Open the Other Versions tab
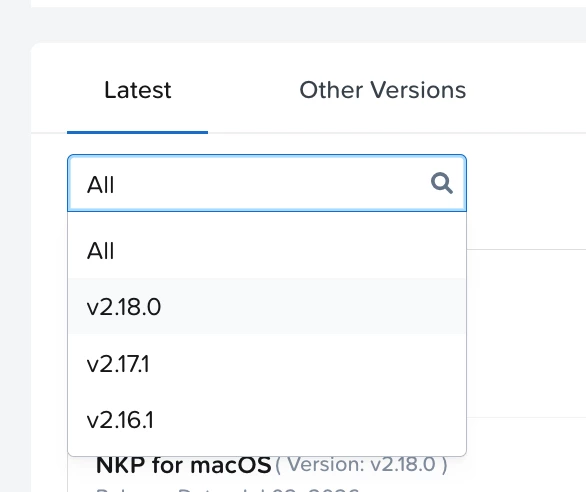 383,90
